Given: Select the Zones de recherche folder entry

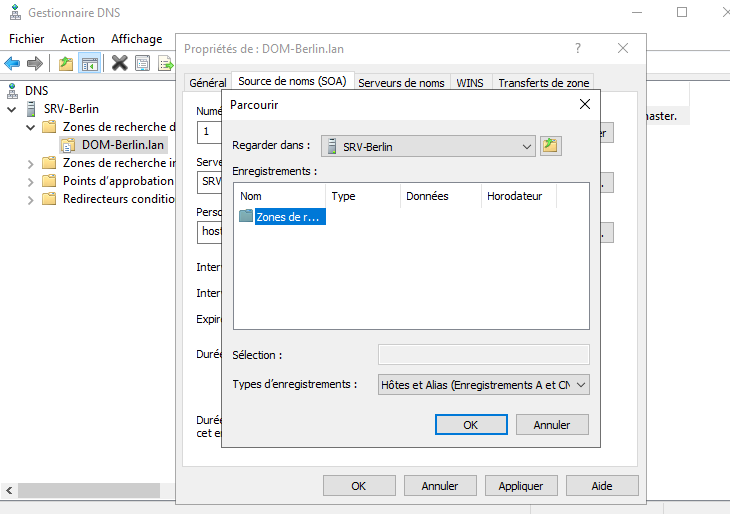Looking at the screenshot, I should 289,216.
